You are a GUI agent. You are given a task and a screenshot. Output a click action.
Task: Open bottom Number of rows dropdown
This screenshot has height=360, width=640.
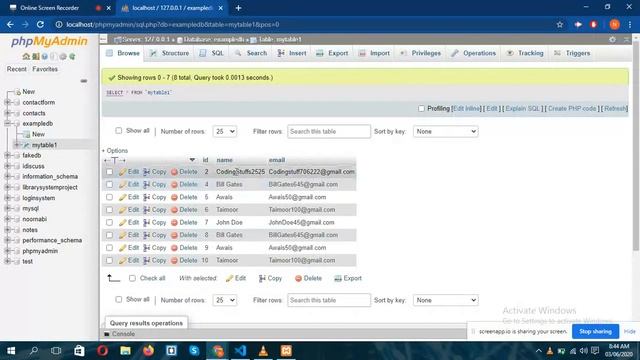click(x=224, y=300)
